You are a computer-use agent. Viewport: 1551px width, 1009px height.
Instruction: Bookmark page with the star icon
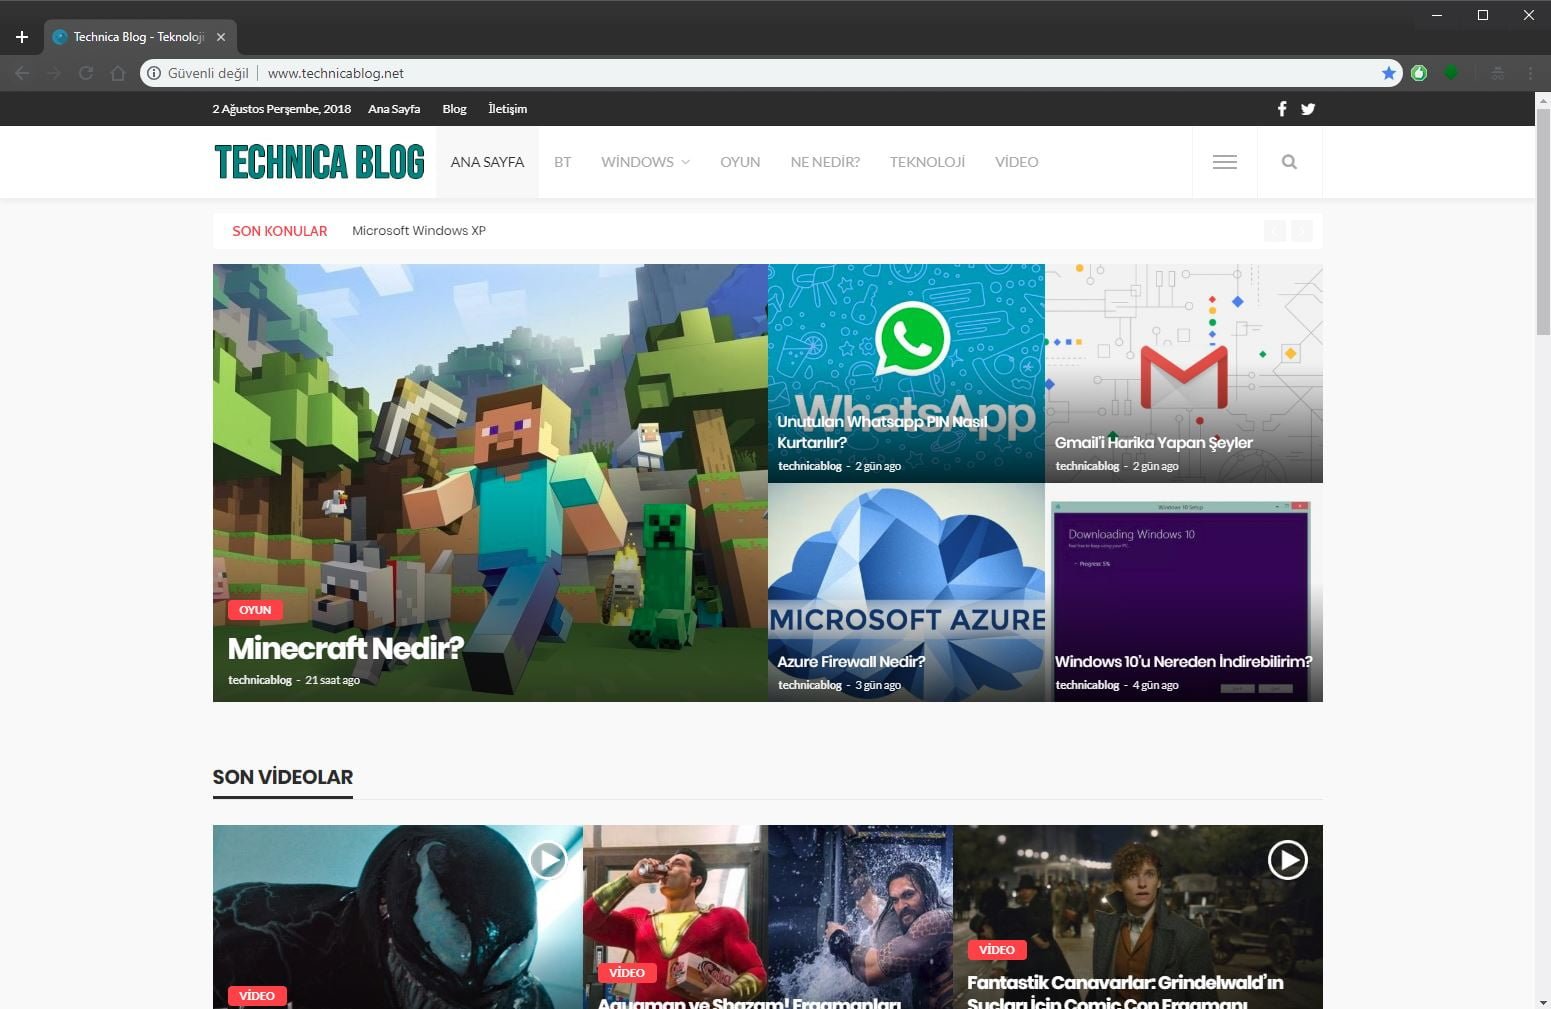[x=1389, y=73]
